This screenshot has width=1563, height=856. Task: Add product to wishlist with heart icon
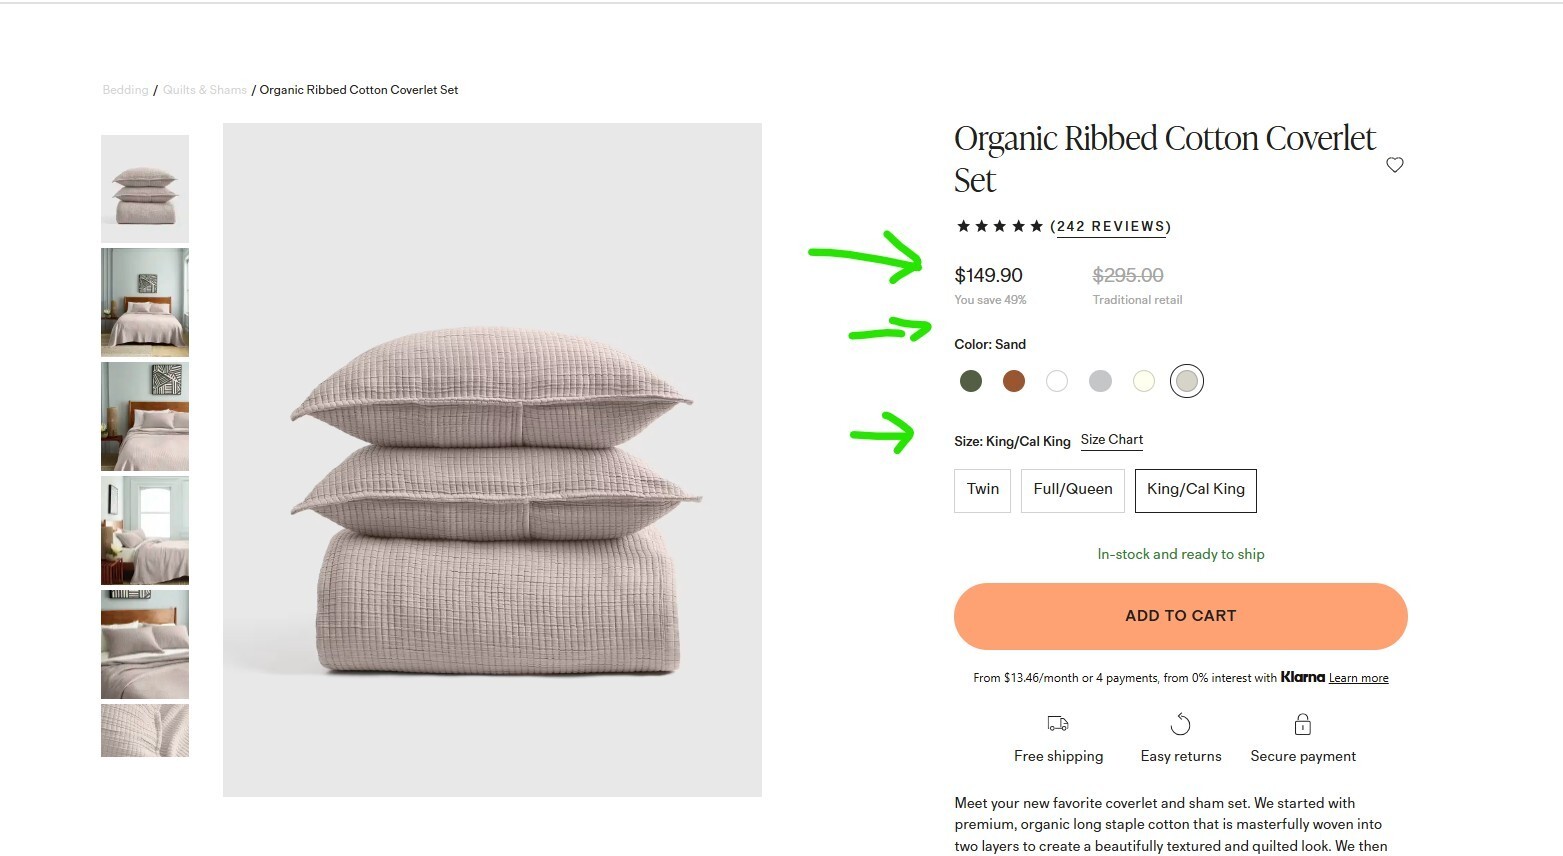(x=1395, y=165)
